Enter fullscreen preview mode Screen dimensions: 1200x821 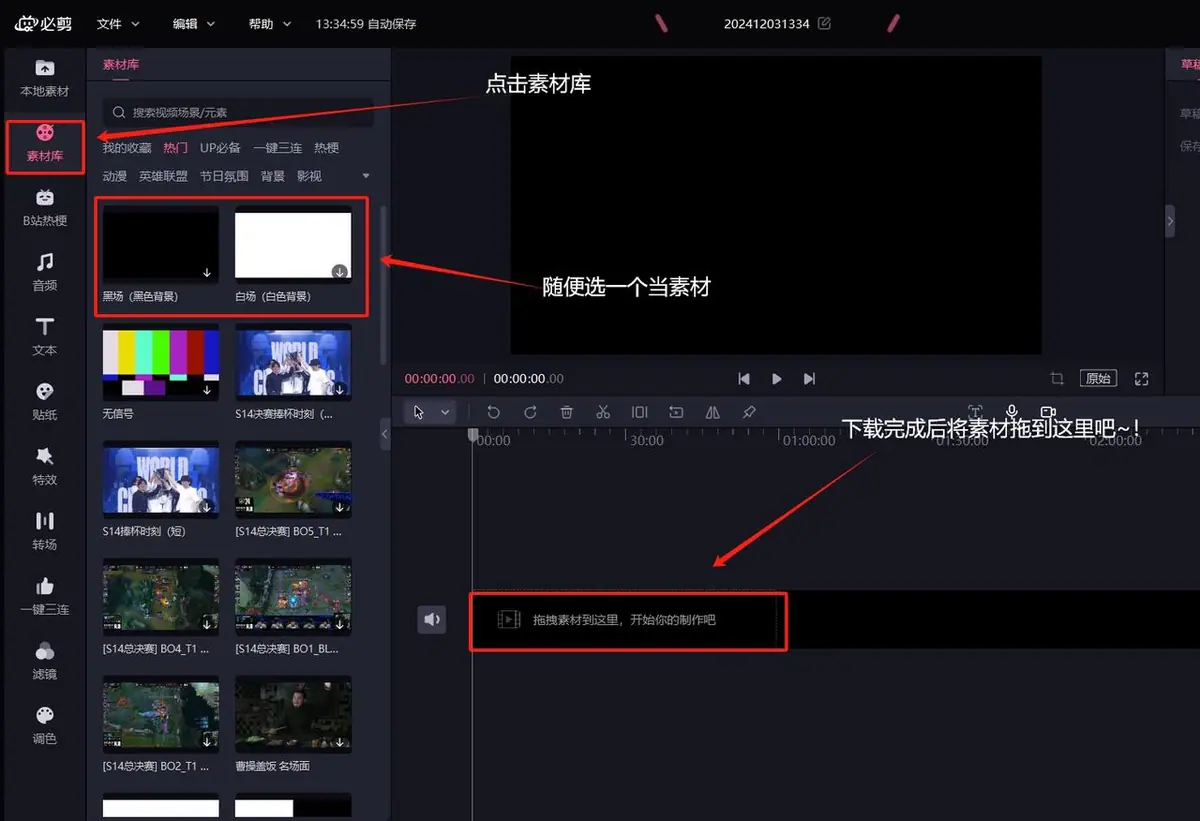coord(1142,379)
